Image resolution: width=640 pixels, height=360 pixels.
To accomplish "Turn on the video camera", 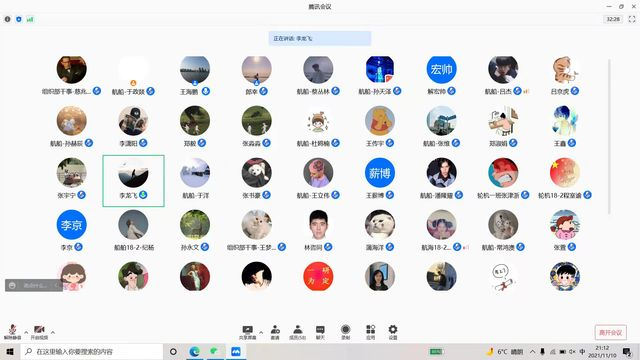I will (x=39, y=332).
